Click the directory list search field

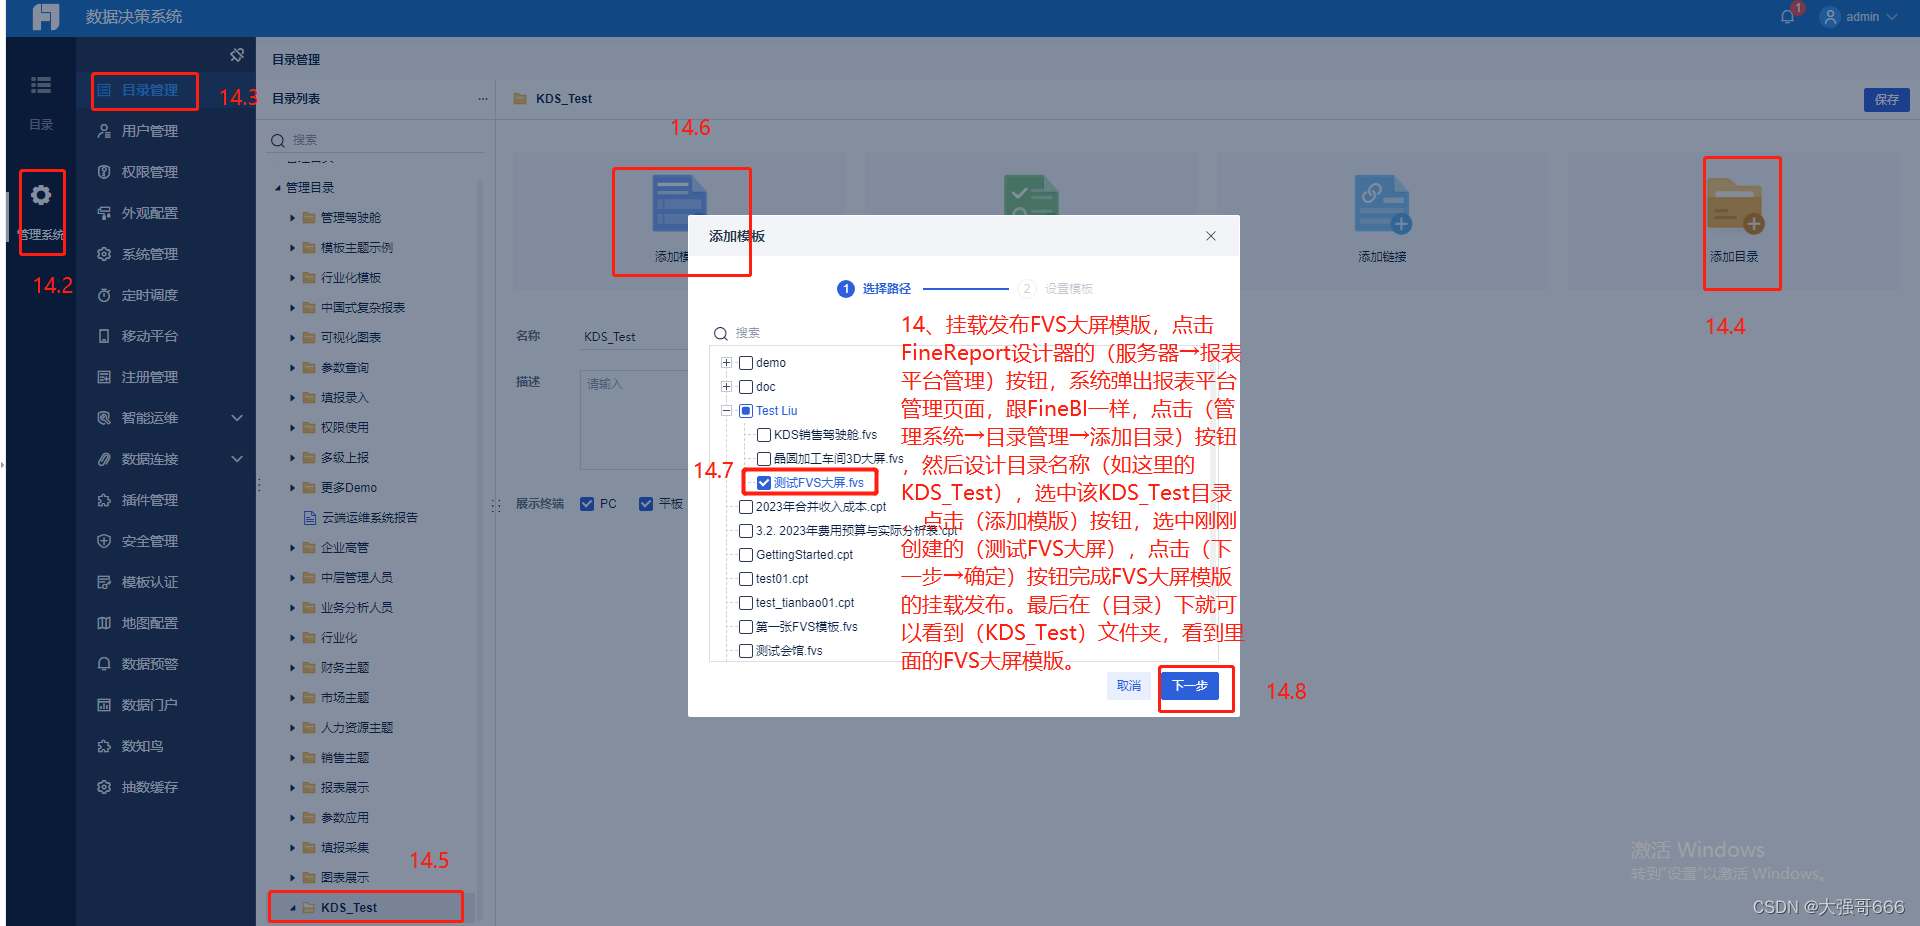[378, 140]
